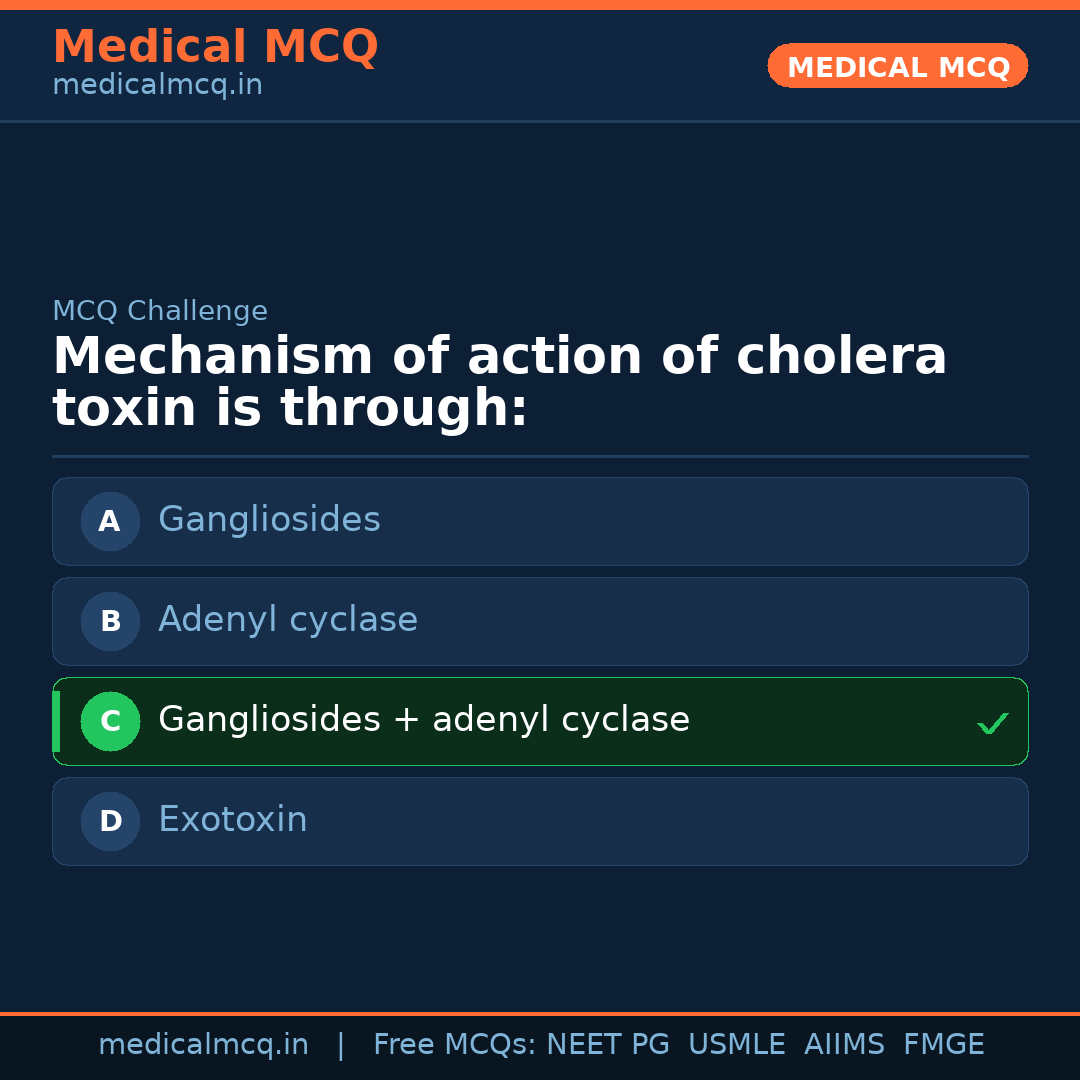
Task: Open medicalmcq.in link in the footer
Action: [203, 1045]
